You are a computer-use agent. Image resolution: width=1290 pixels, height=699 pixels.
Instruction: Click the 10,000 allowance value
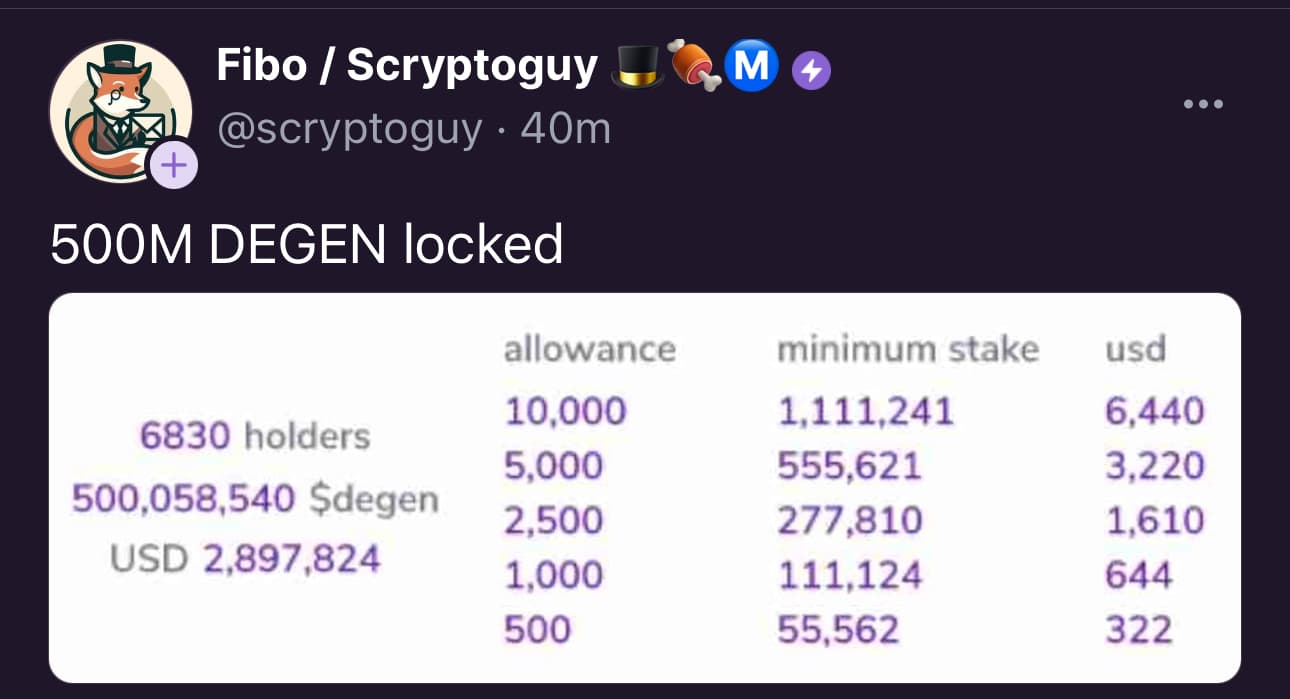(564, 411)
